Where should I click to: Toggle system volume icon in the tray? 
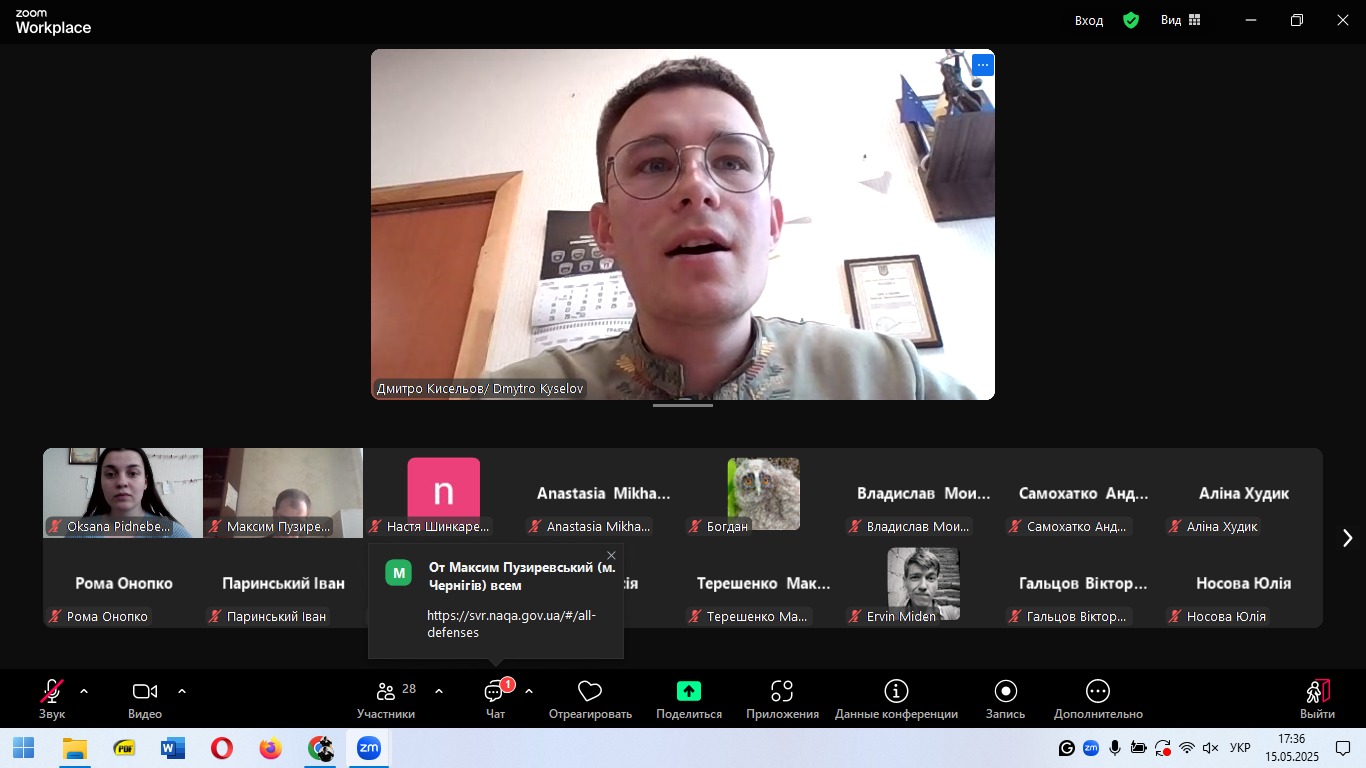pos(1210,748)
